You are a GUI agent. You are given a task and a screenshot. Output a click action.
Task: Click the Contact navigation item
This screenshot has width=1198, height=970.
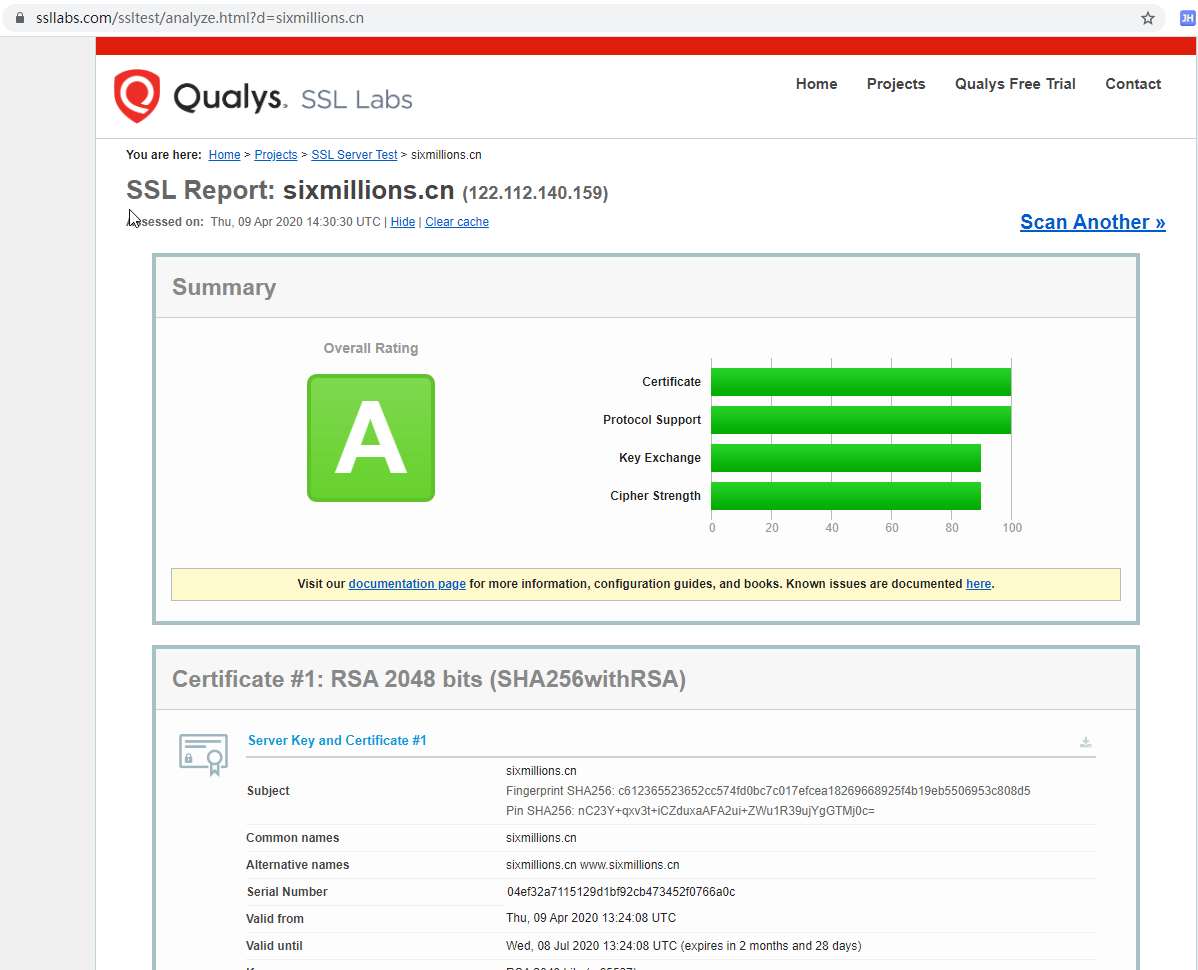pyautogui.click(x=1132, y=84)
